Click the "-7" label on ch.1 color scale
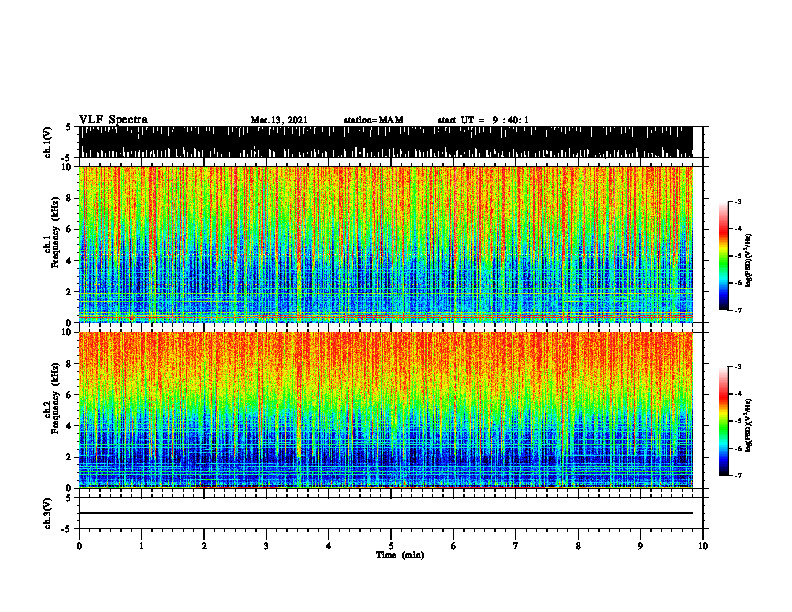Image resolution: width=792 pixels, height=612 pixels. coord(738,310)
